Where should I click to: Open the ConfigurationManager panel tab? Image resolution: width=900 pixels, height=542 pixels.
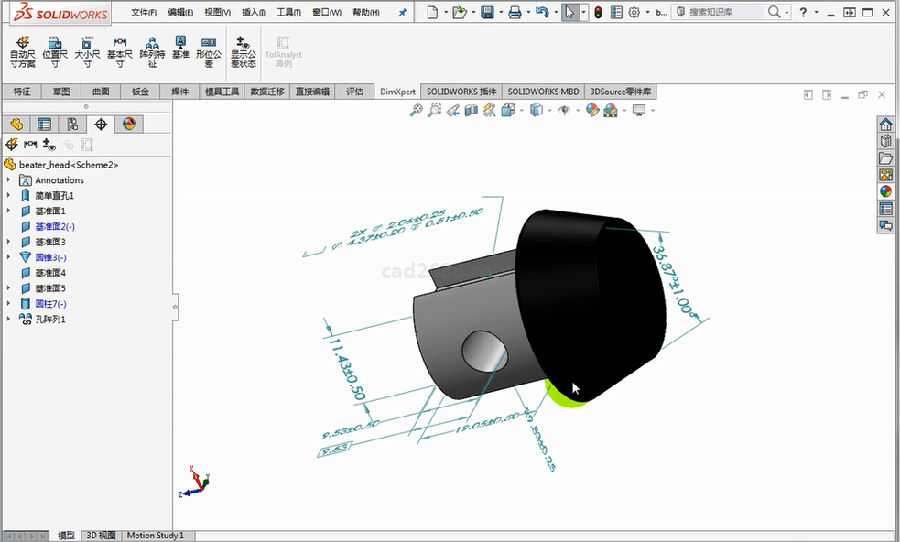pyautogui.click(x=72, y=124)
